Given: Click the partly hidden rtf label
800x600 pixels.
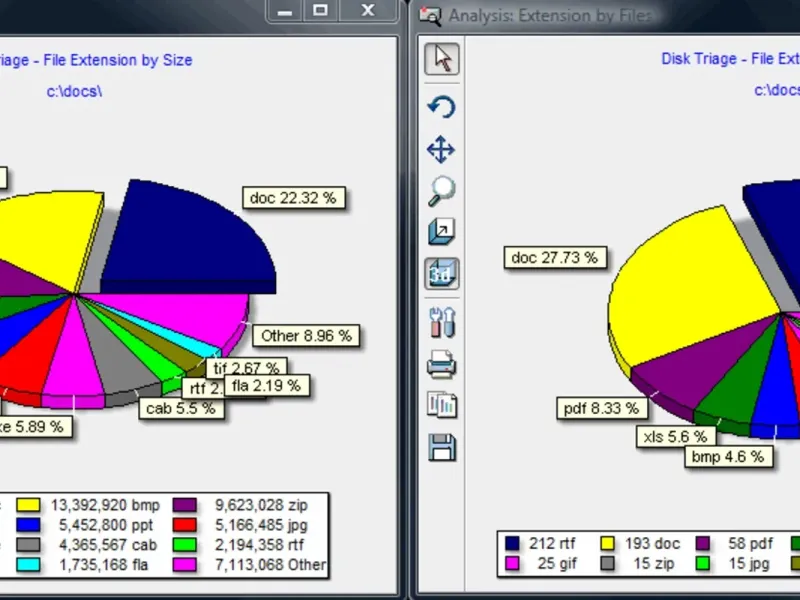Looking at the screenshot, I should [x=203, y=389].
